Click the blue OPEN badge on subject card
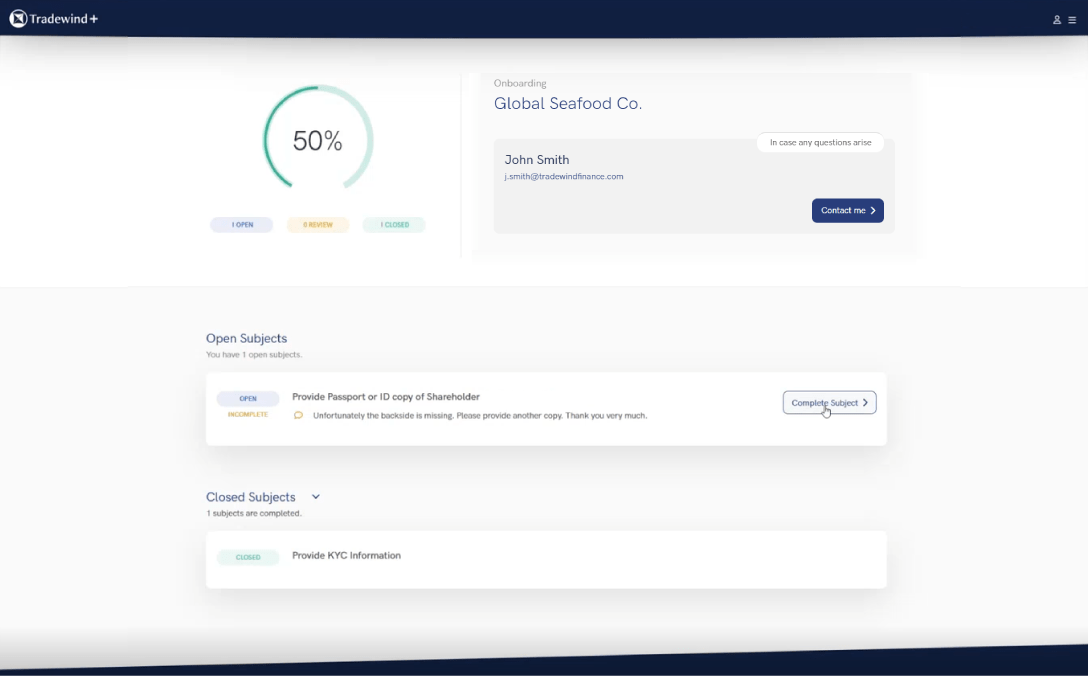The height and width of the screenshot is (676, 1088). pos(247,399)
